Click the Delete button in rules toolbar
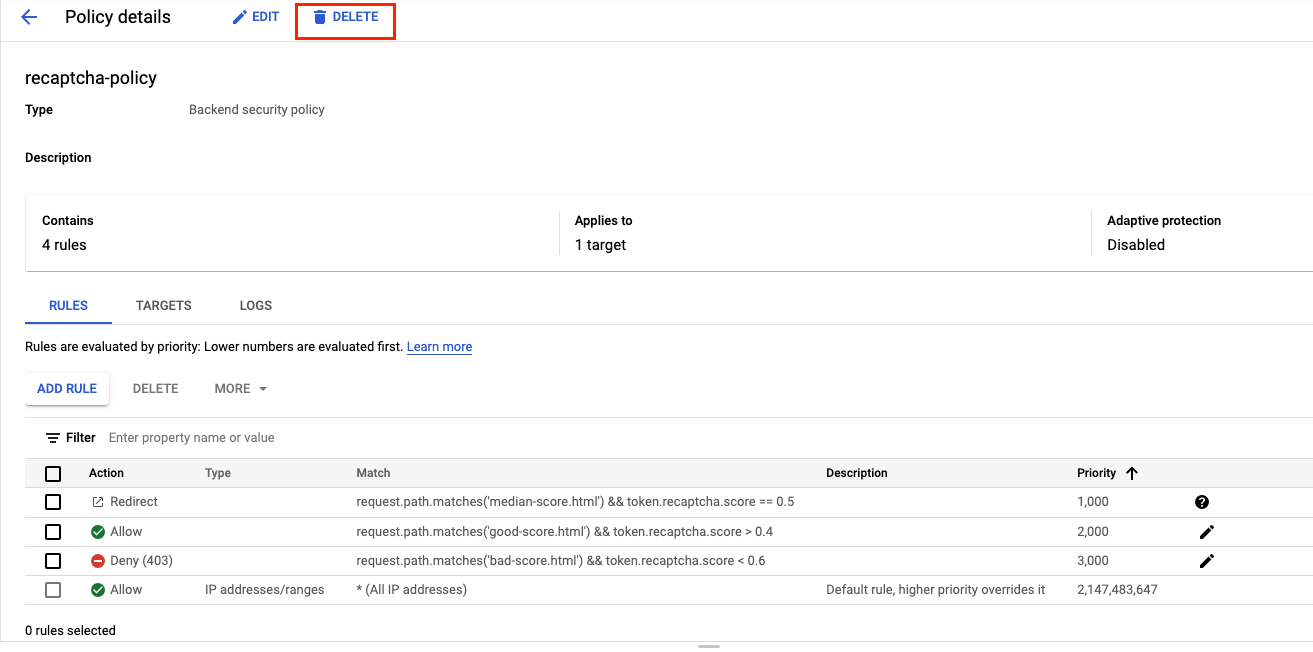The image size is (1313, 652). [155, 389]
